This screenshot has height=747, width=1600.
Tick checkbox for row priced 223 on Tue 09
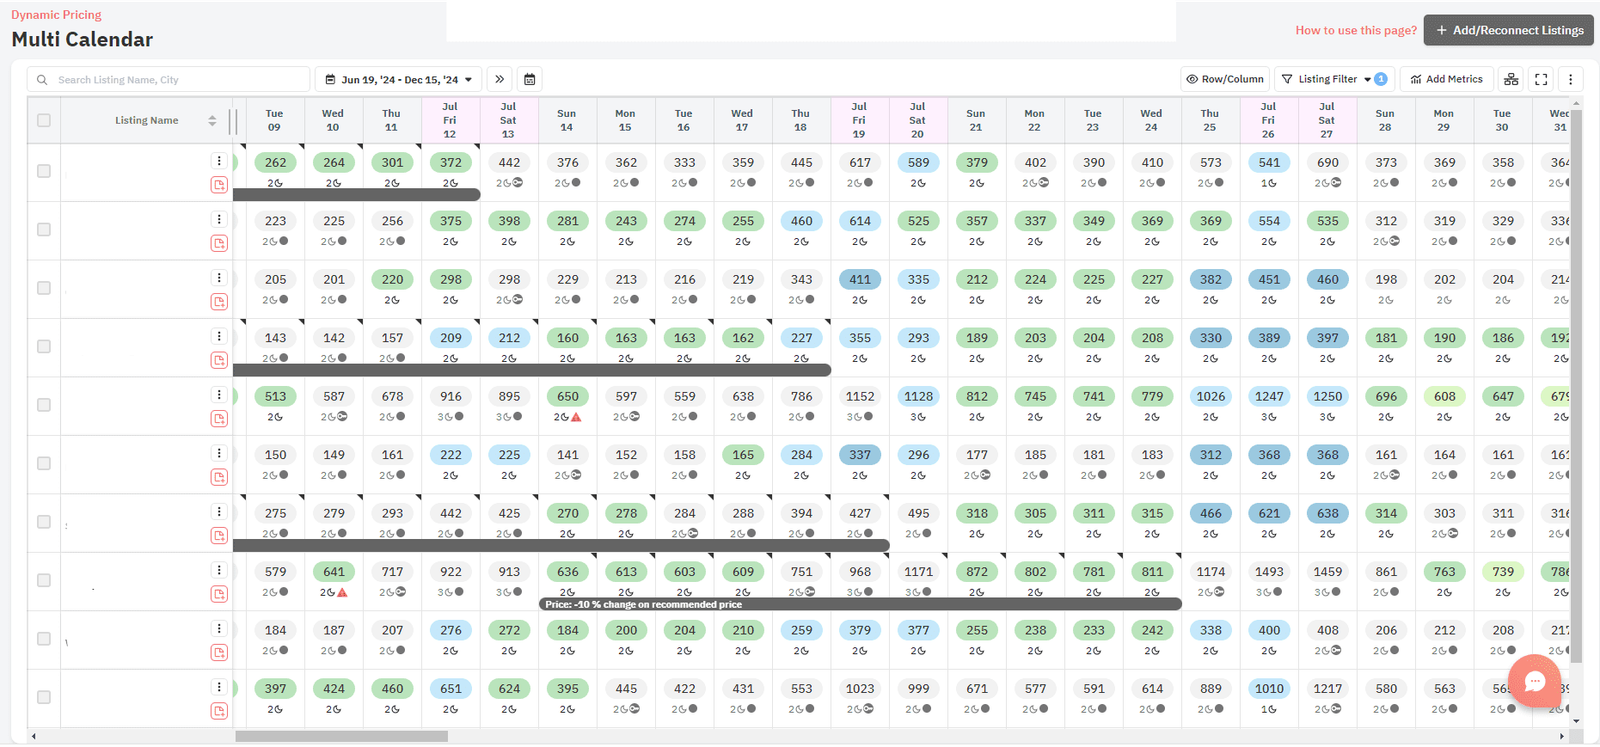44,229
